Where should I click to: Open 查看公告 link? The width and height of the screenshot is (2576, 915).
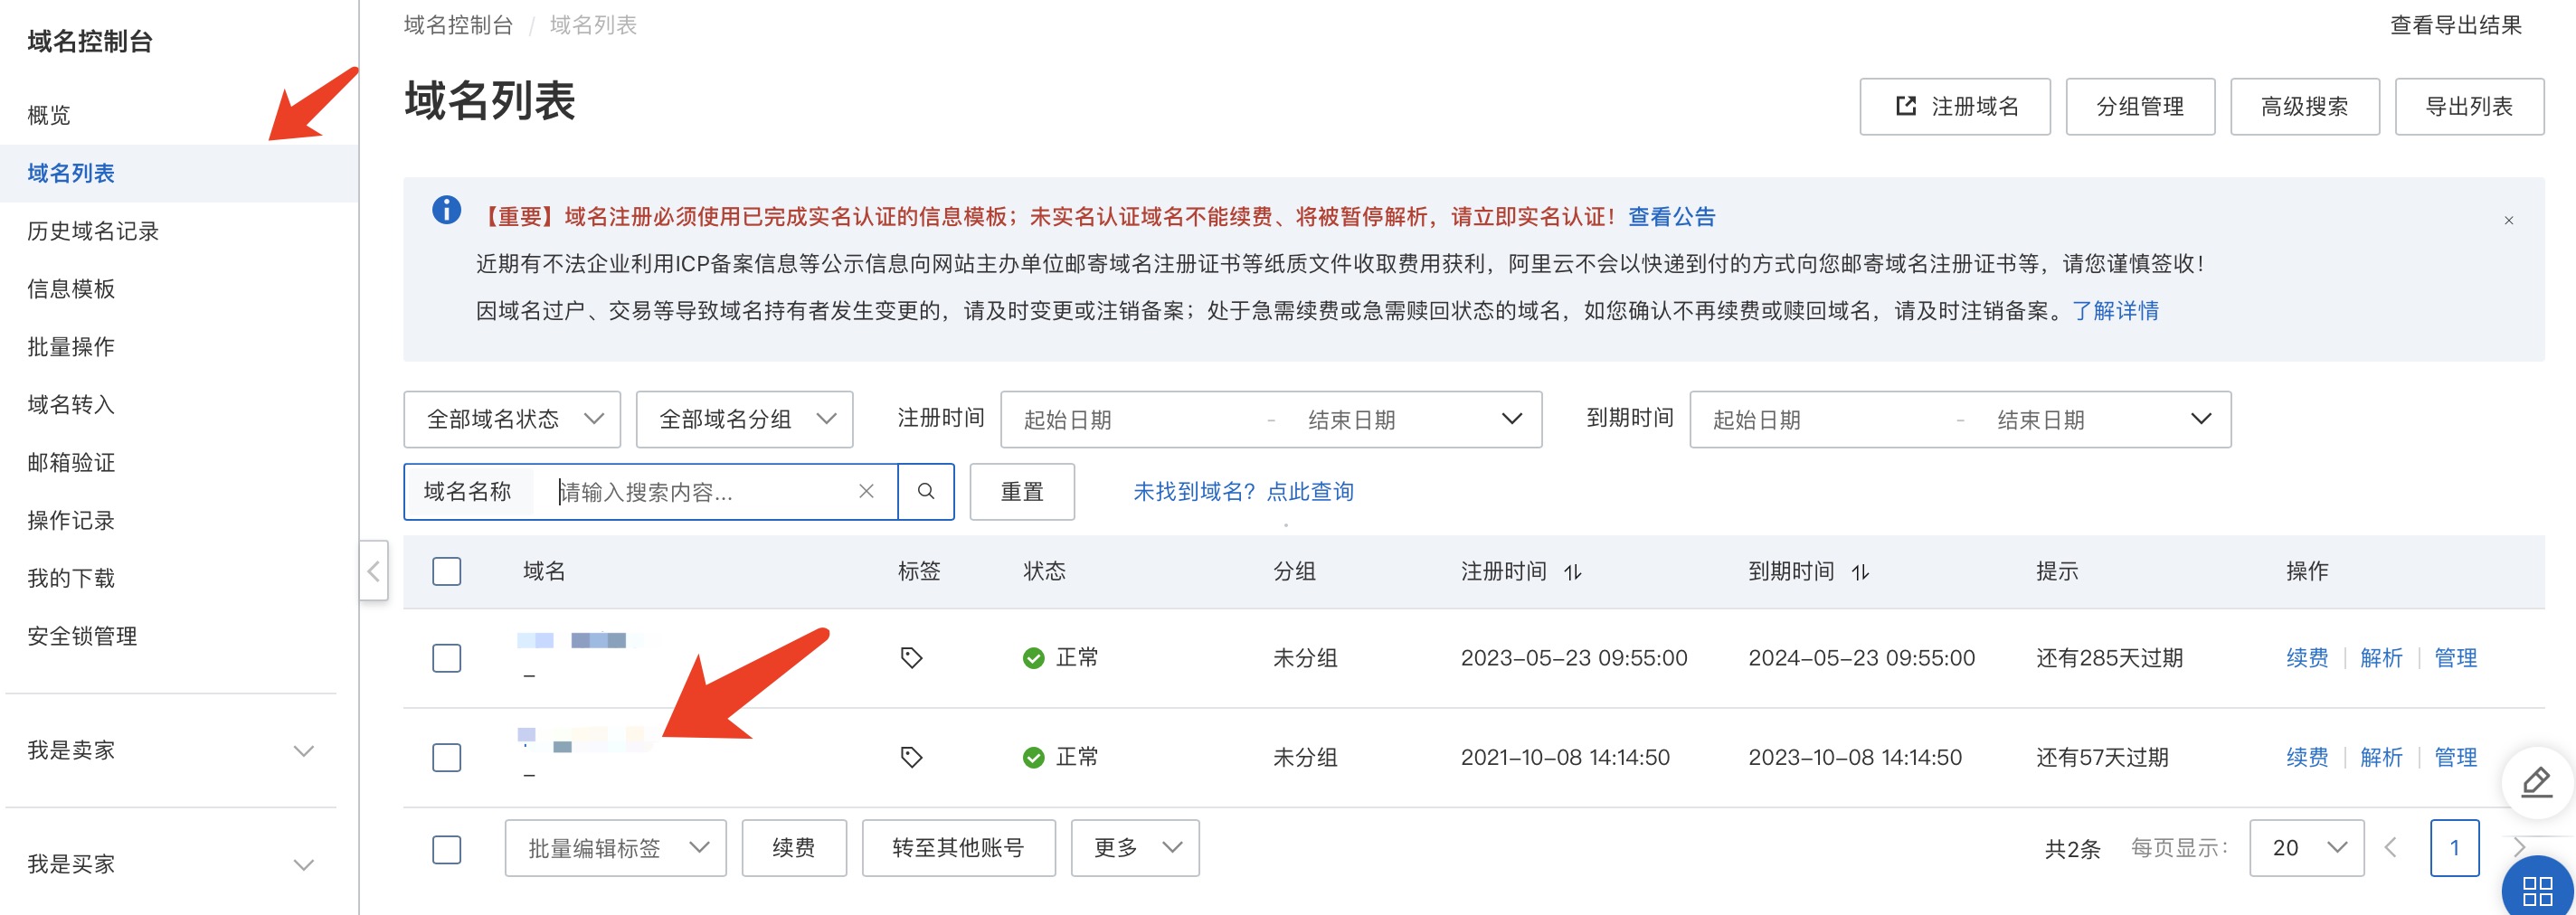pyautogui.click(x=1671, y=216)
